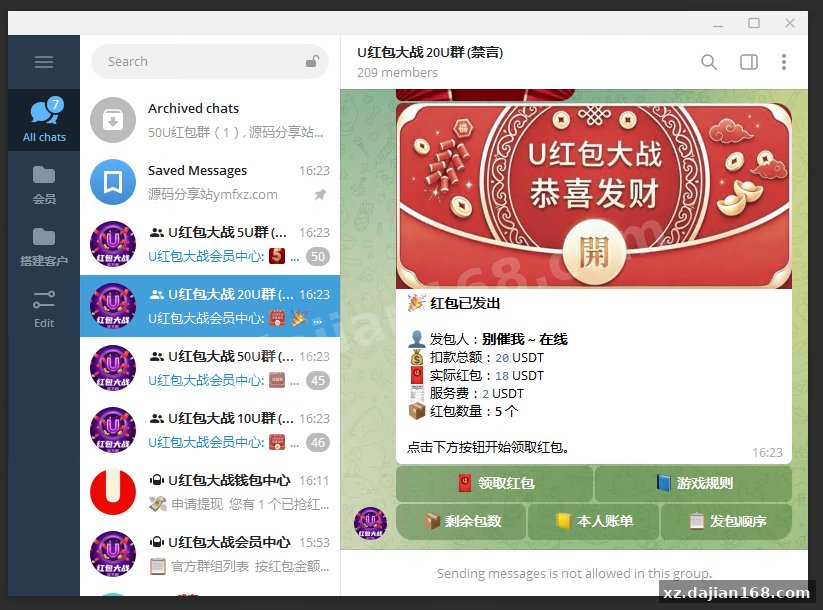Image resolution: width=823 pixels, height=610 pixels.
Task: Click the lock icon in the search bar
Action: [312, 61]
